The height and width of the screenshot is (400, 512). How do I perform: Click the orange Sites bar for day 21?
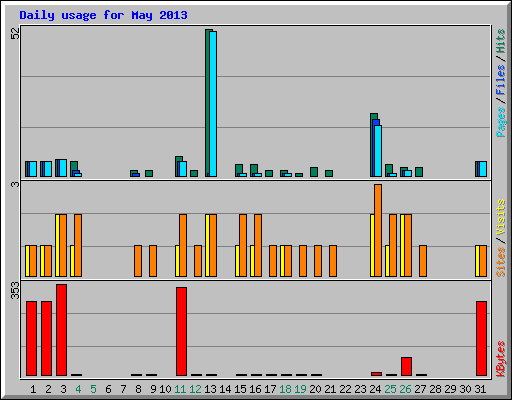pyautogui.click(x=333, y=261)
